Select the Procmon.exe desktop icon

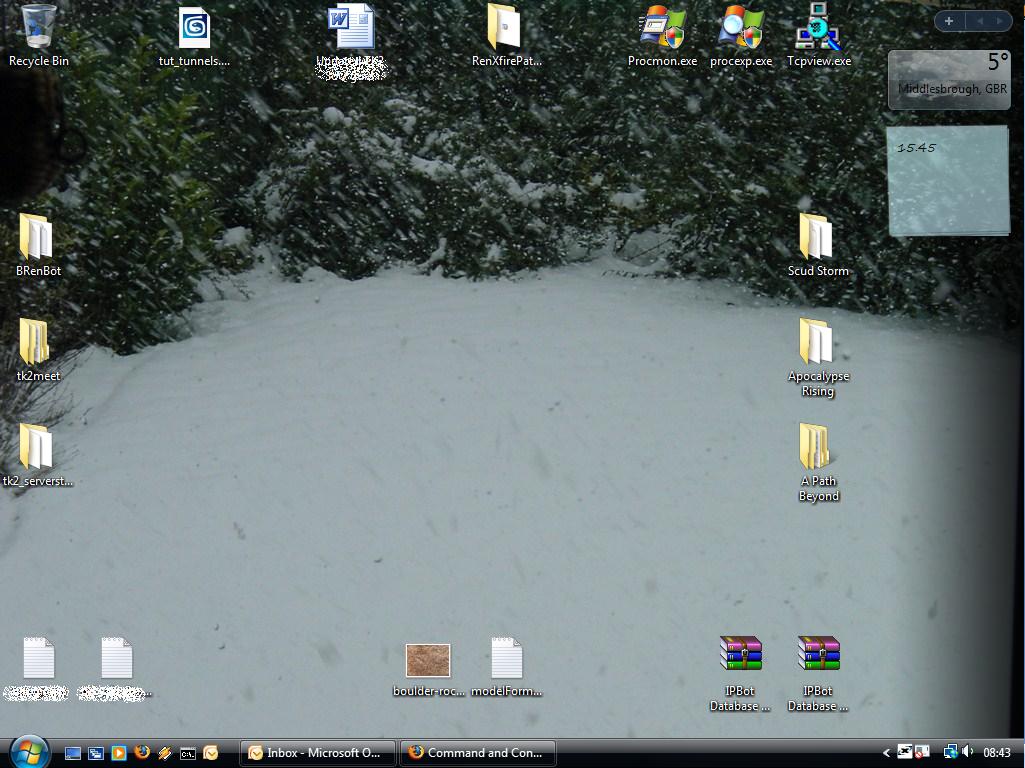[662, 28]
